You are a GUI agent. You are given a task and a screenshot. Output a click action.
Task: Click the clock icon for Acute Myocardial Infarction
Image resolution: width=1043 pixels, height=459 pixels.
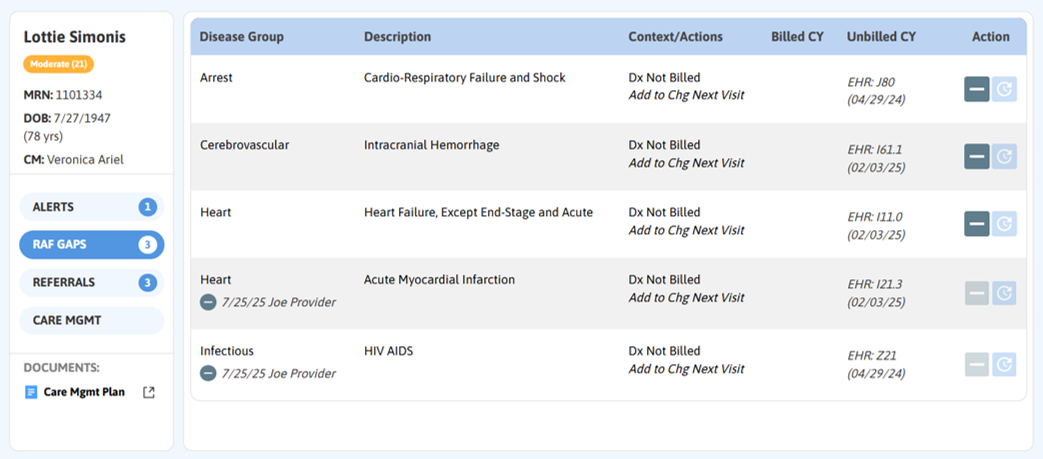pos(1005,293)
